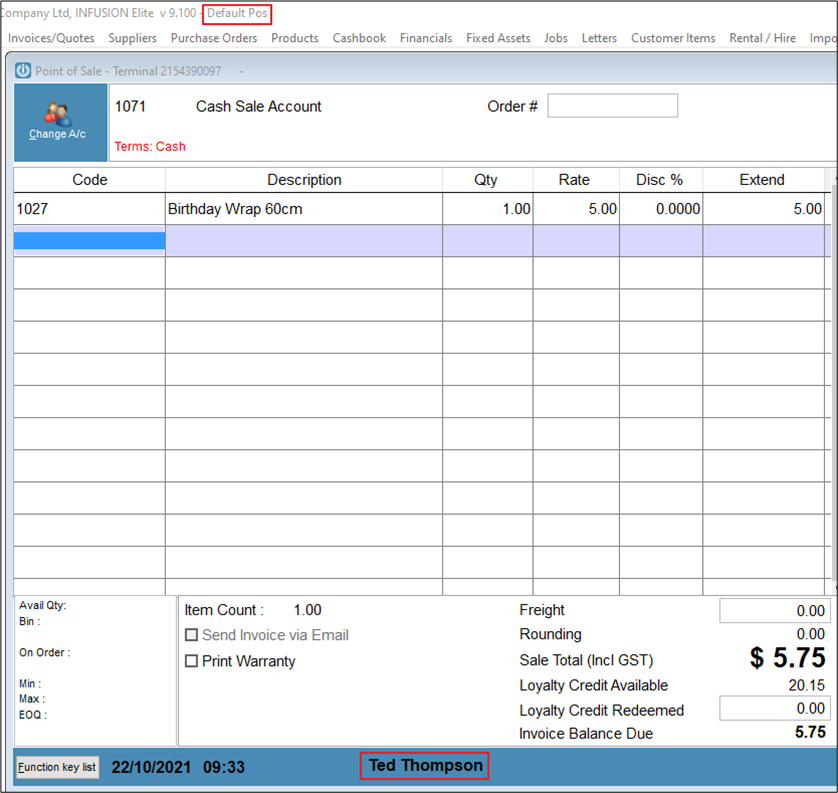Click the Default Pos title text
Viewport: 838px width, 793px height.
pyautogui.click(x=237, y=13)
